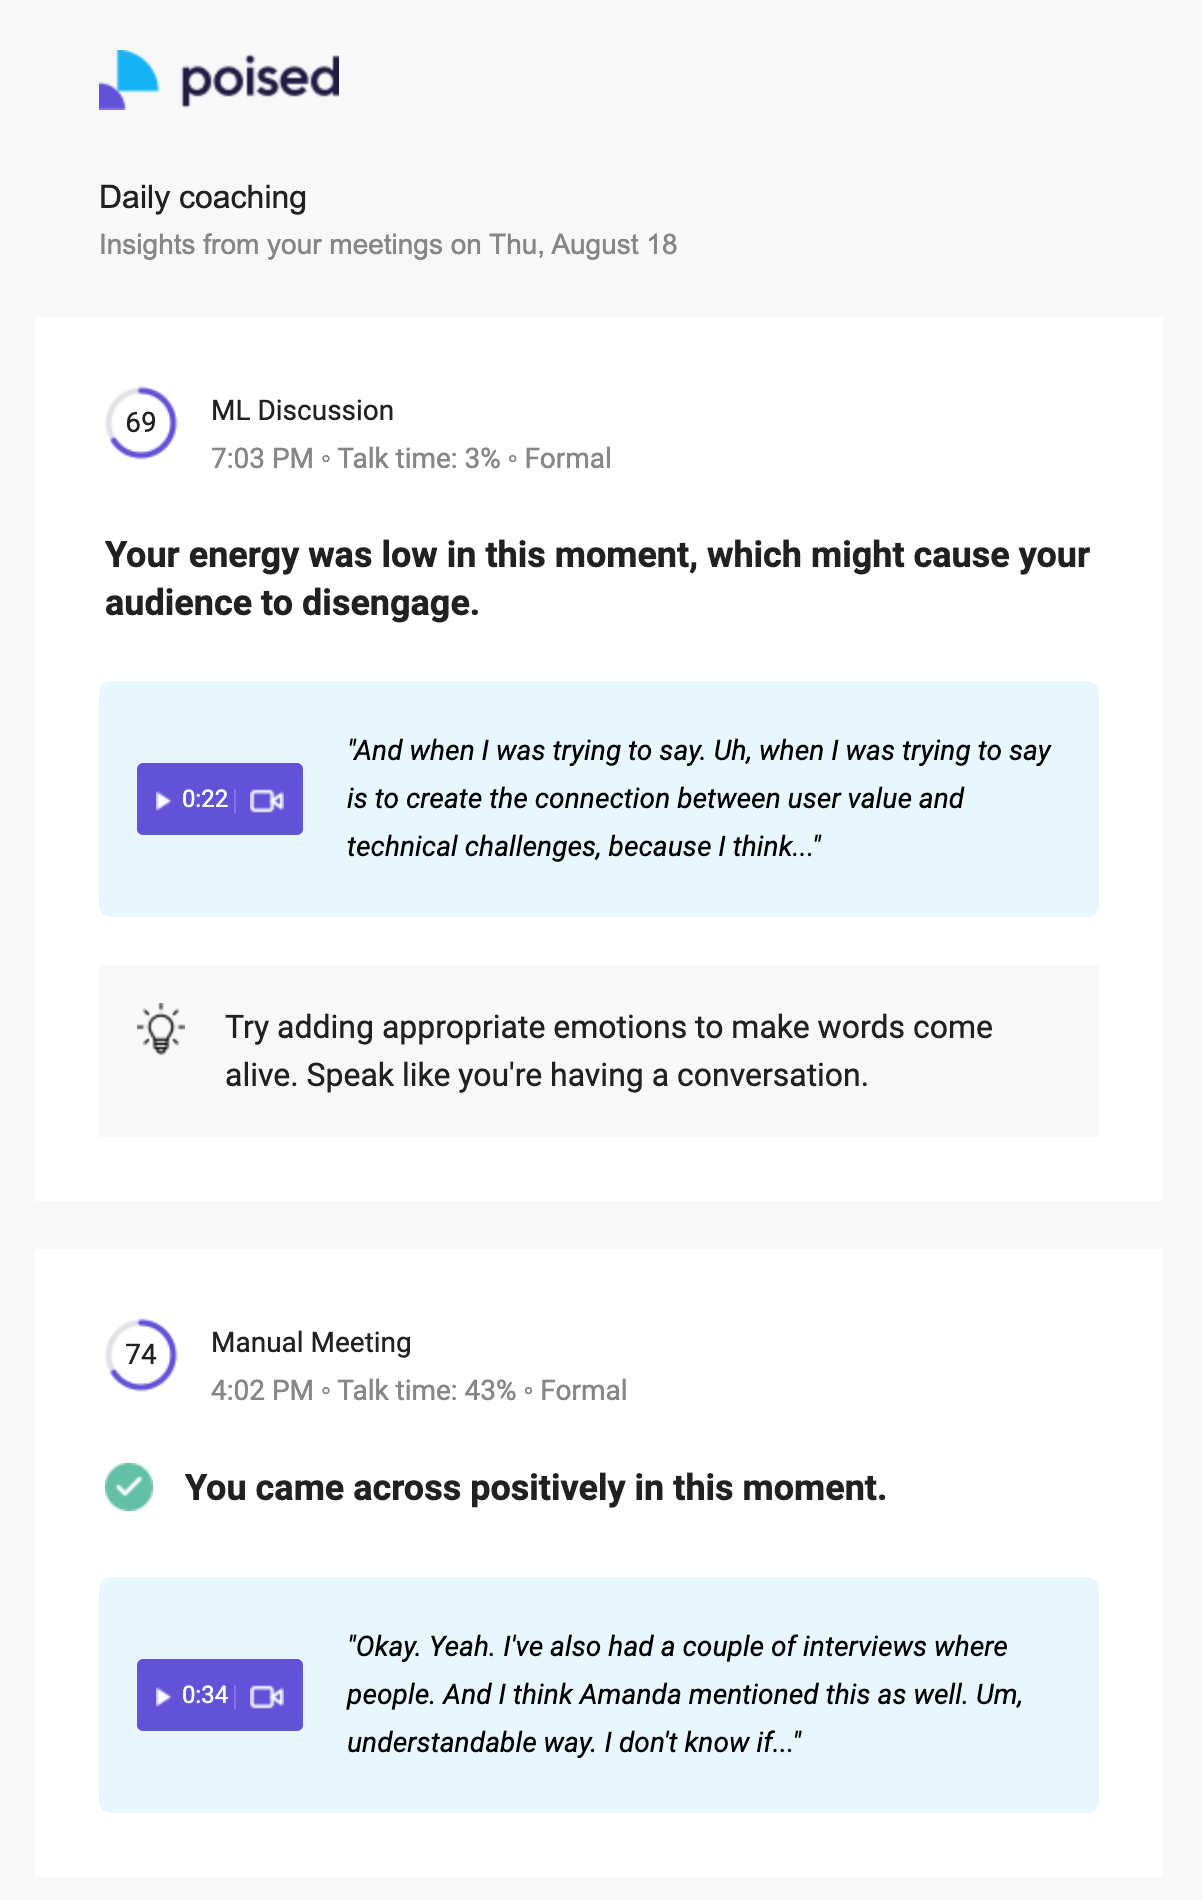Click the Poised logo icon
Viewport: 1202px width, 1900px height.
point(129,80)
